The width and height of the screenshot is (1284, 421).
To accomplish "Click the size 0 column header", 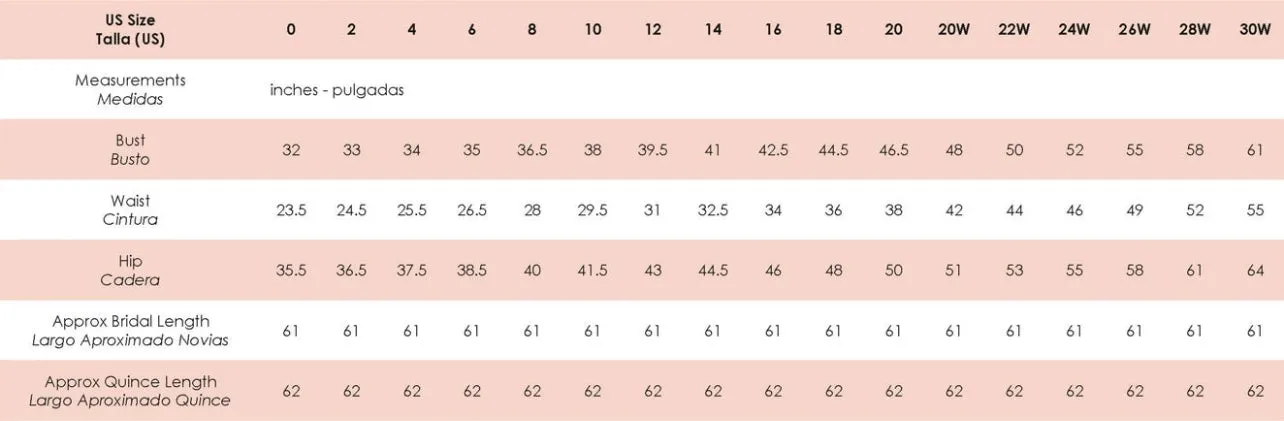I will 291,30.
